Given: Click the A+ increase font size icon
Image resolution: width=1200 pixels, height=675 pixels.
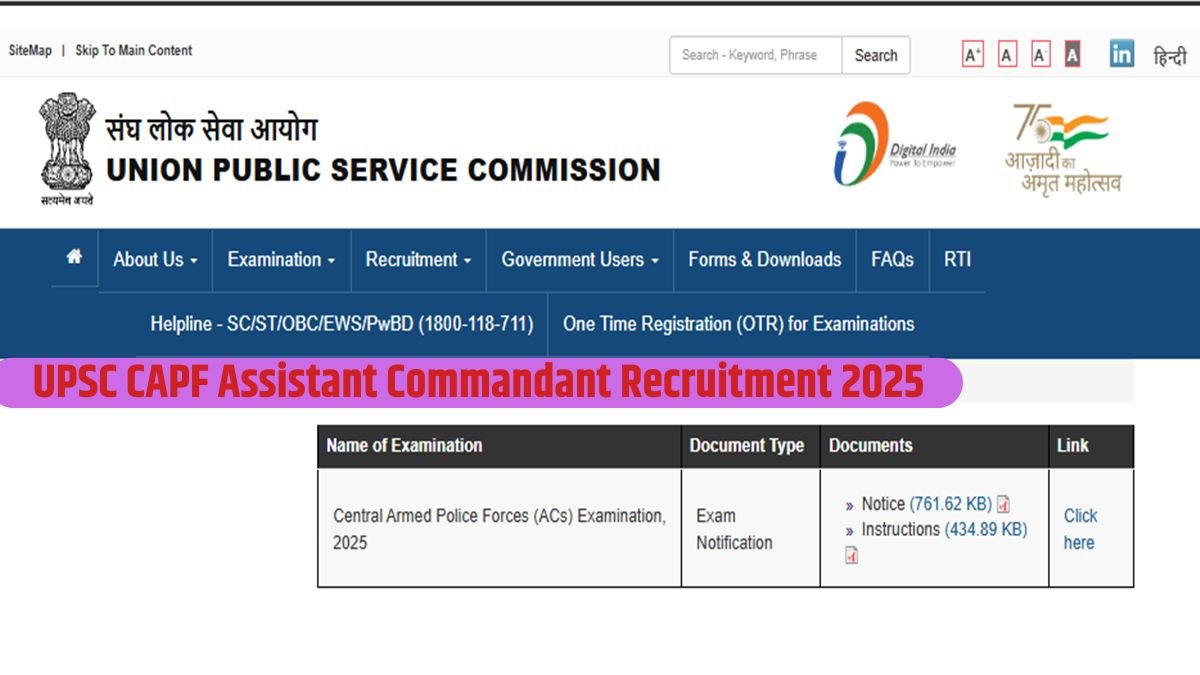Looking at the screenshot, I should 971,53.
